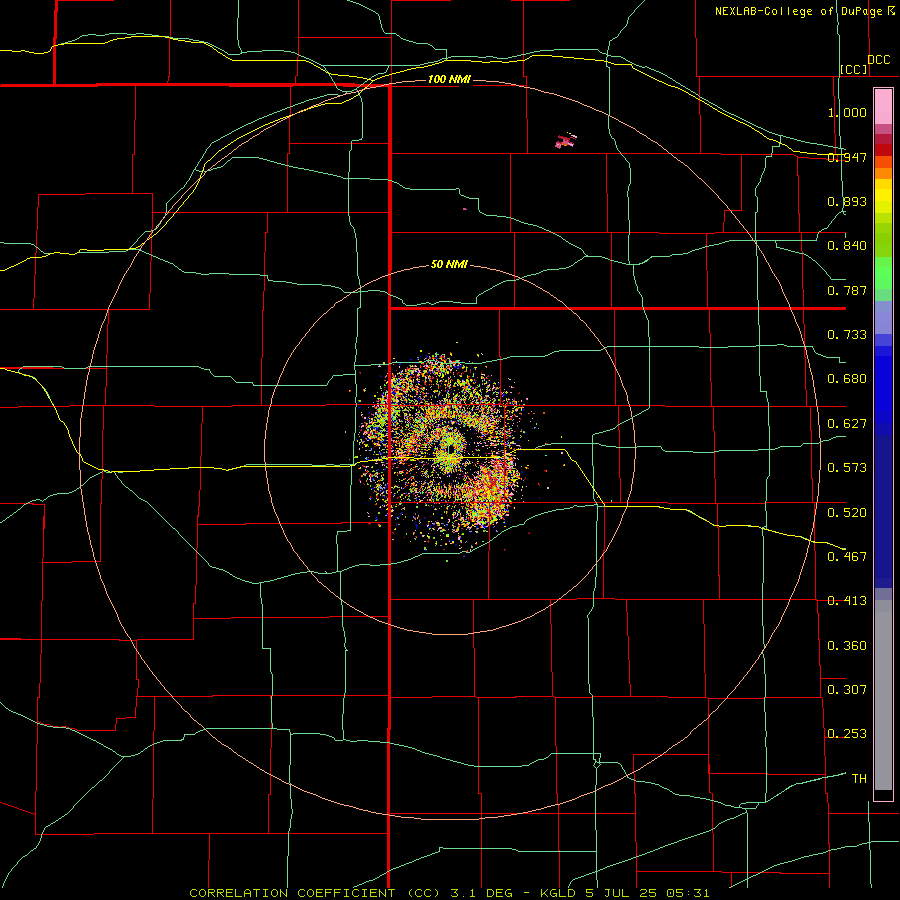The width and height of the screenshot is (900, 900).
Task: Click the radar site center of the echo cluster
Action: [x=451, y=448]
